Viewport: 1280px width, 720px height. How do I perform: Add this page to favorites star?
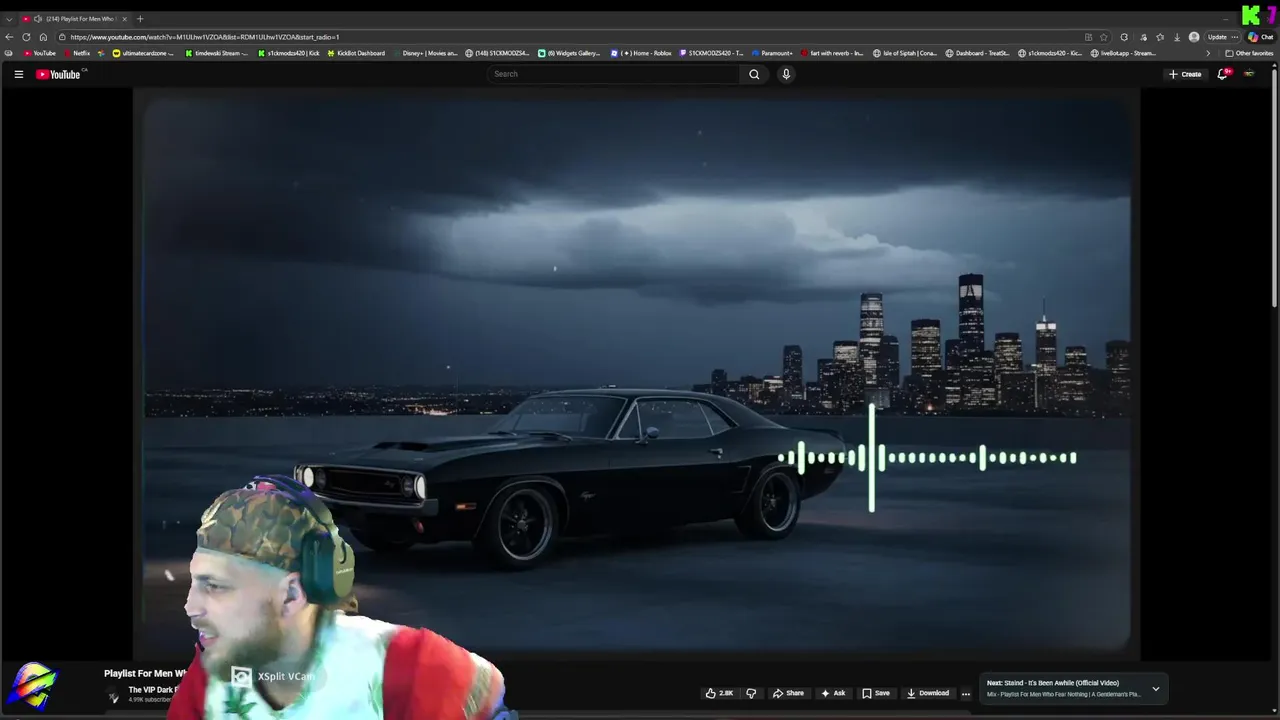pyautogui.click(x=1104, y=37)
